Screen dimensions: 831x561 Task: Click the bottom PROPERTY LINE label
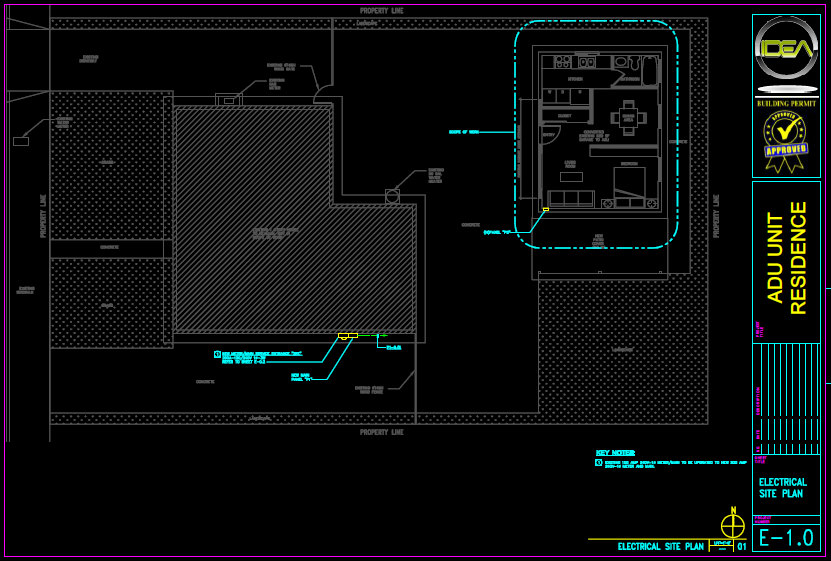pyautogui.click(x=381, y=432)
